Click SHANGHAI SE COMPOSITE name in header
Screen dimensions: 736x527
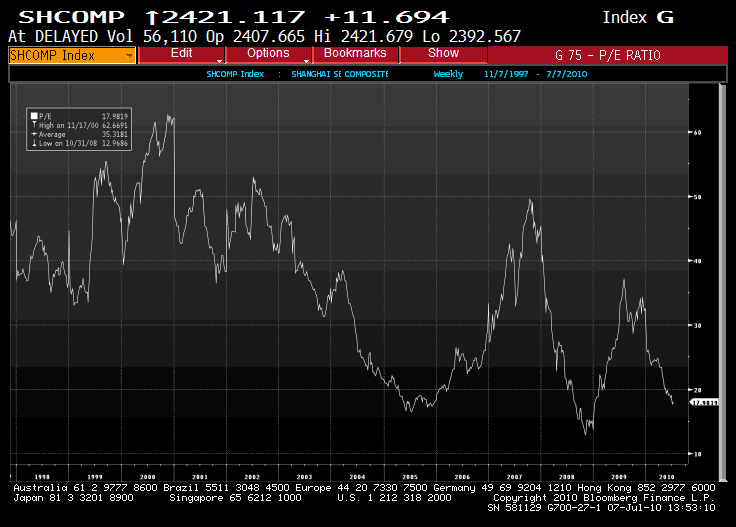tap(339, 74)
